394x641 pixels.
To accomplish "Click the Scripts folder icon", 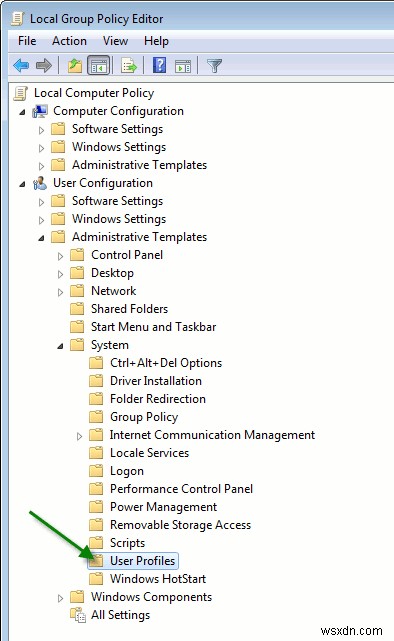I will tap(96, 542).
